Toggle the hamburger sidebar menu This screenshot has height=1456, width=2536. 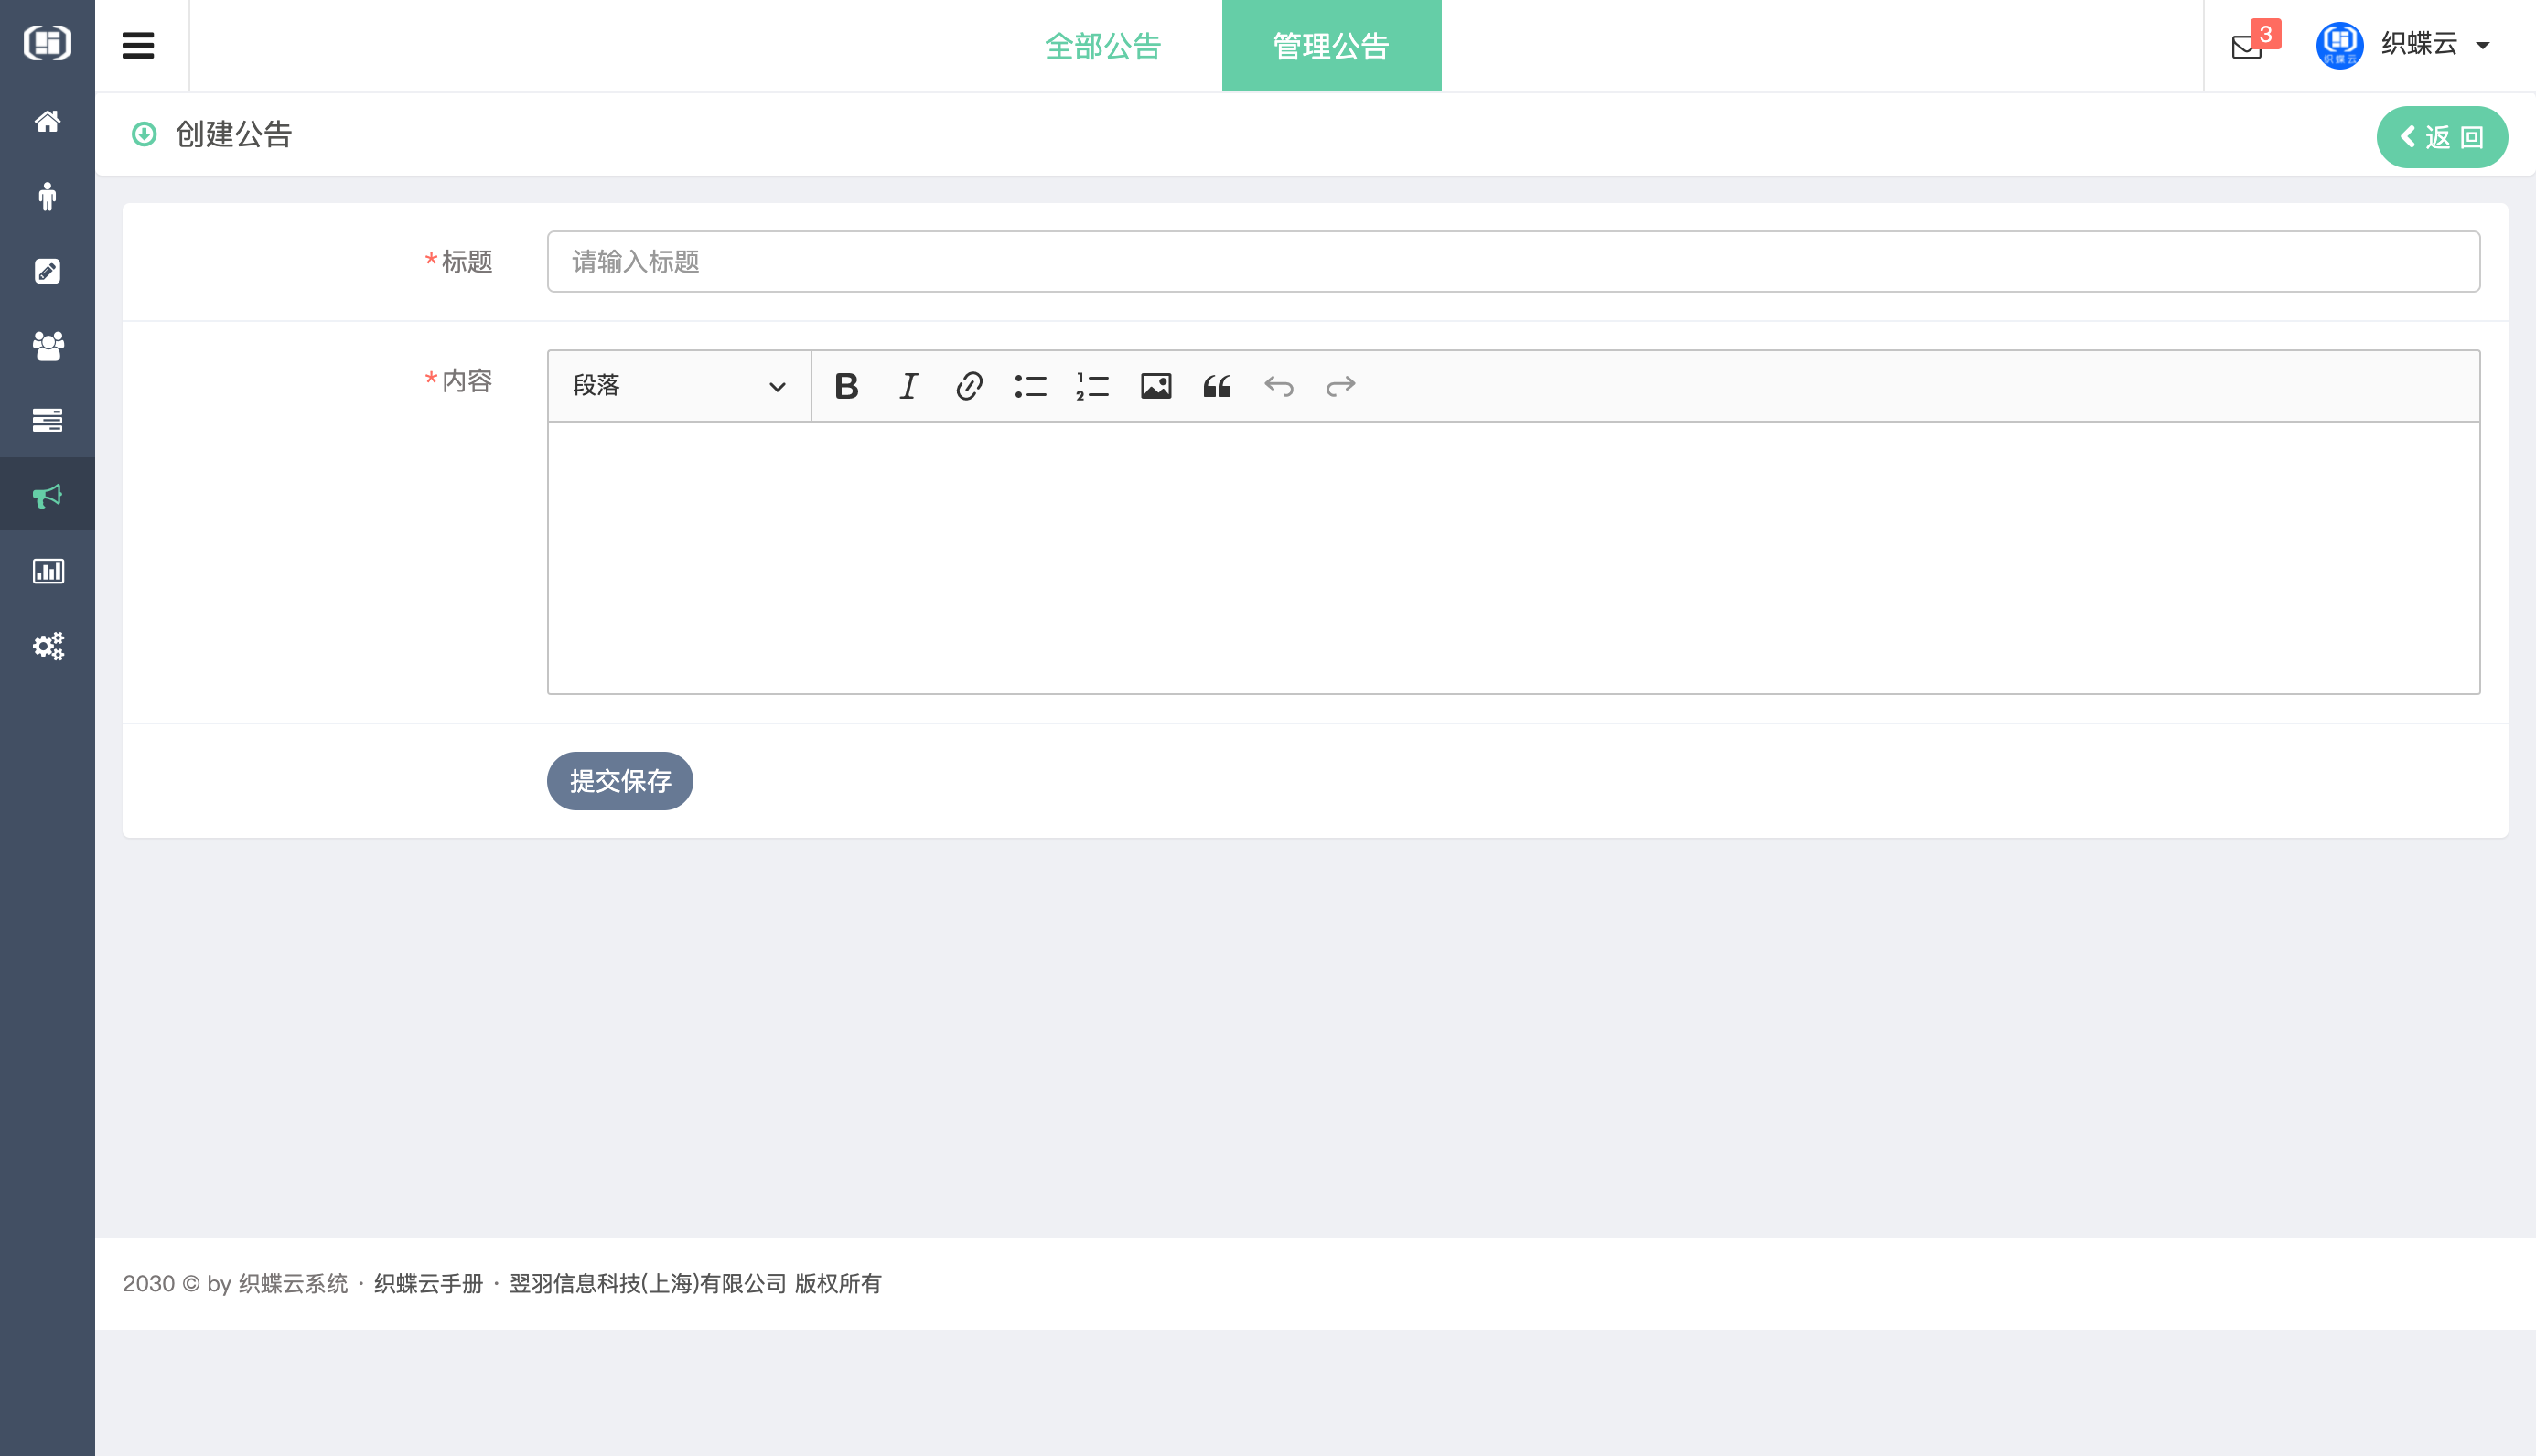pyautogui.click(x=138, y=46)
